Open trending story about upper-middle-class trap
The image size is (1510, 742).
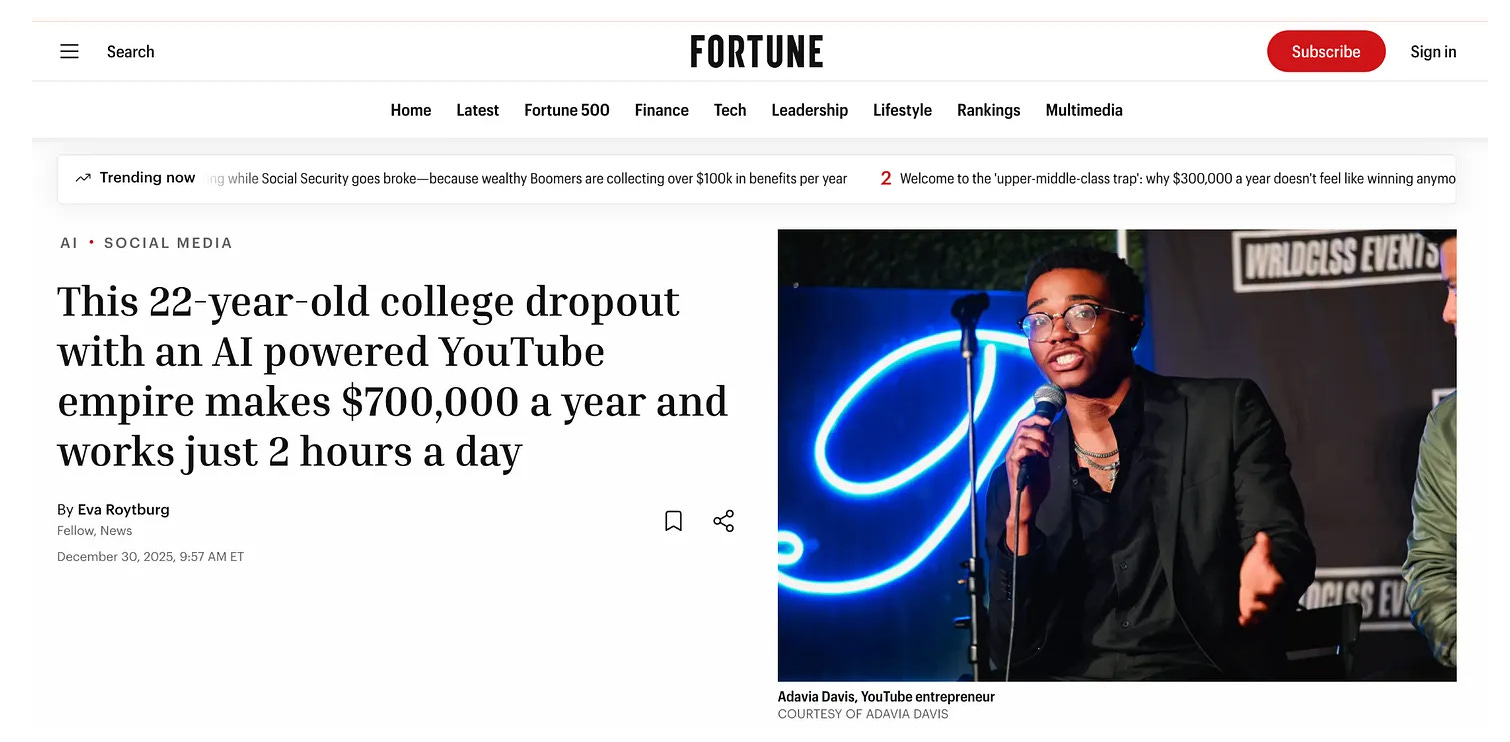point(1177,179)
